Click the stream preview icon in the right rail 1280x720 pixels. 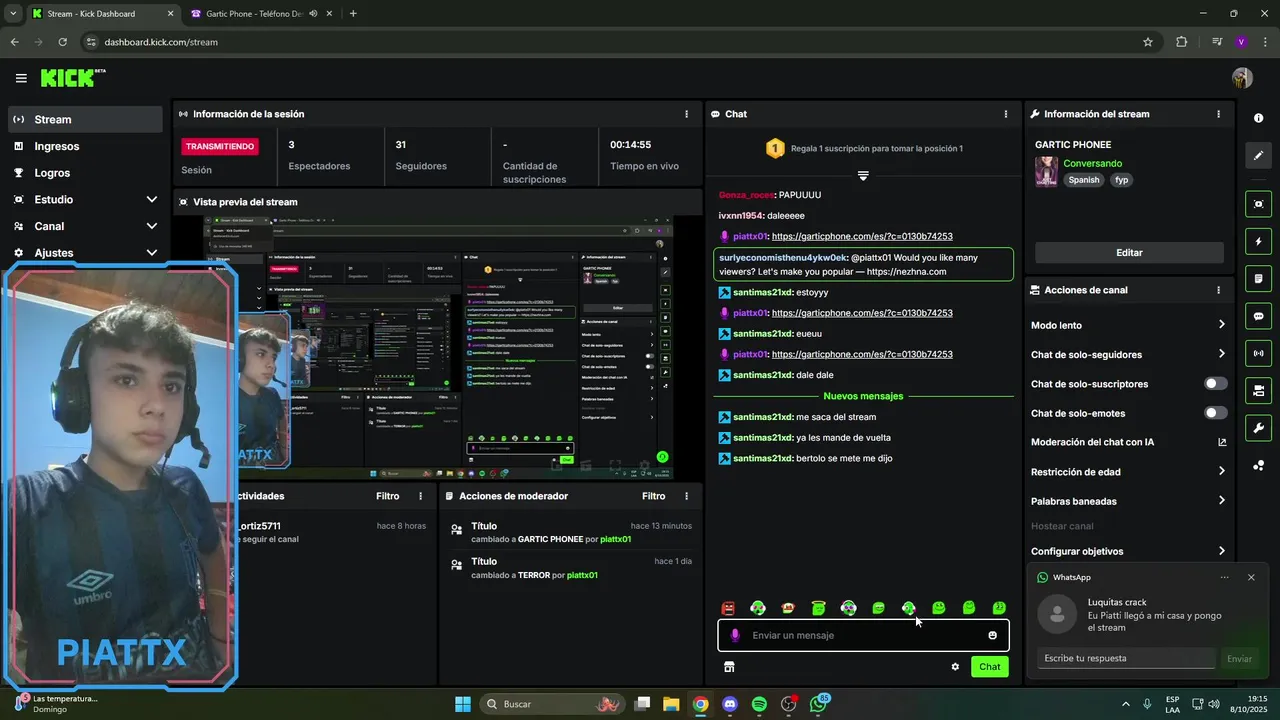tap(1258, 204)
